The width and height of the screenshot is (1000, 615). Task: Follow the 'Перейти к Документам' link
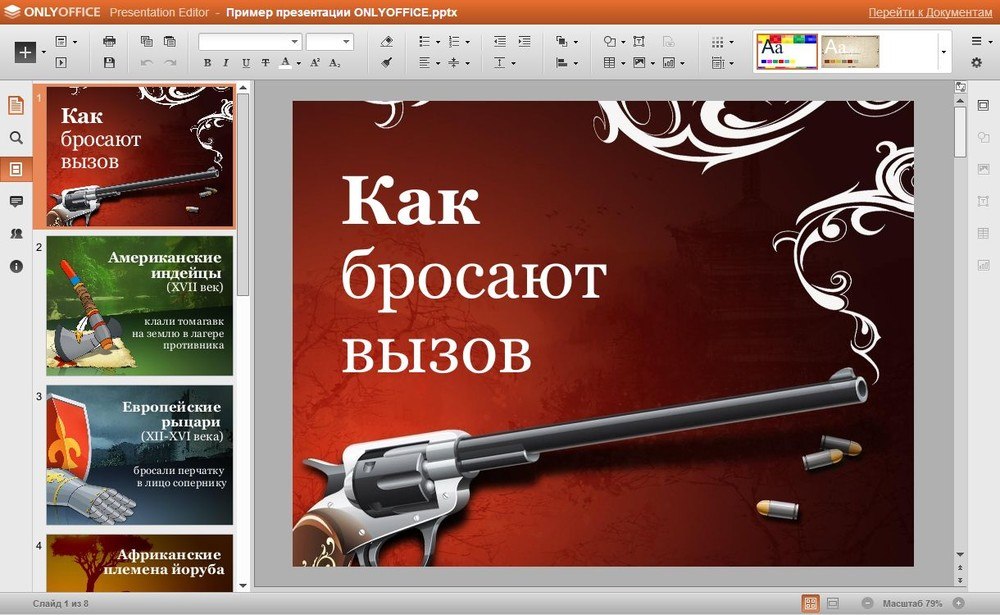click(x=930, y=12)
